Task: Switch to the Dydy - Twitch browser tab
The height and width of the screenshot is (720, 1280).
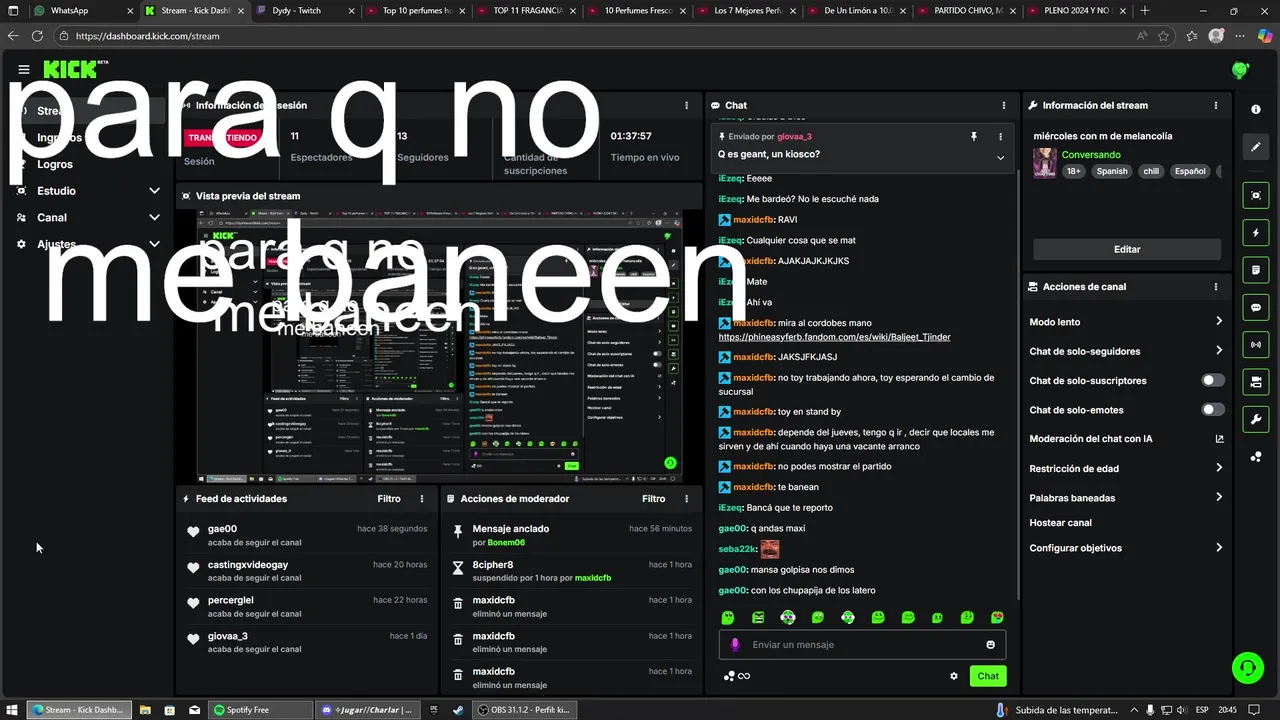Action: click(x=302, y=10)
